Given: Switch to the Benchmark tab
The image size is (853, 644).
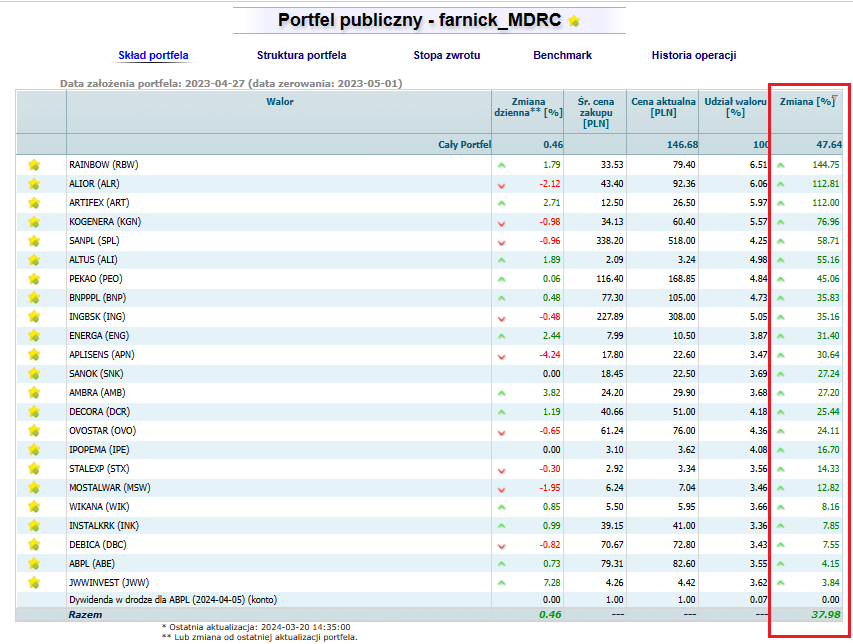Looking at the screenshot, I should point(563,55).
